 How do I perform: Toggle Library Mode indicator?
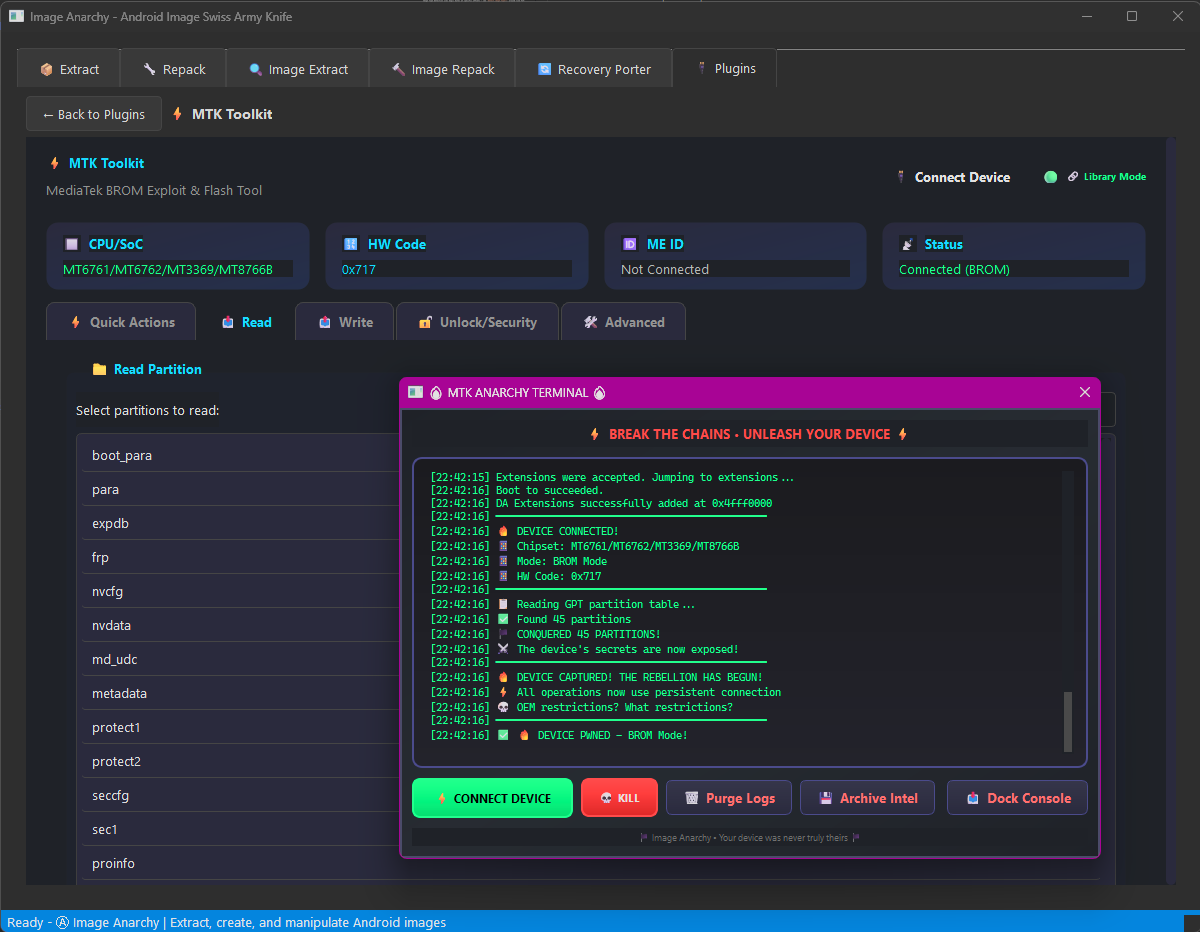pos(1050,176)
